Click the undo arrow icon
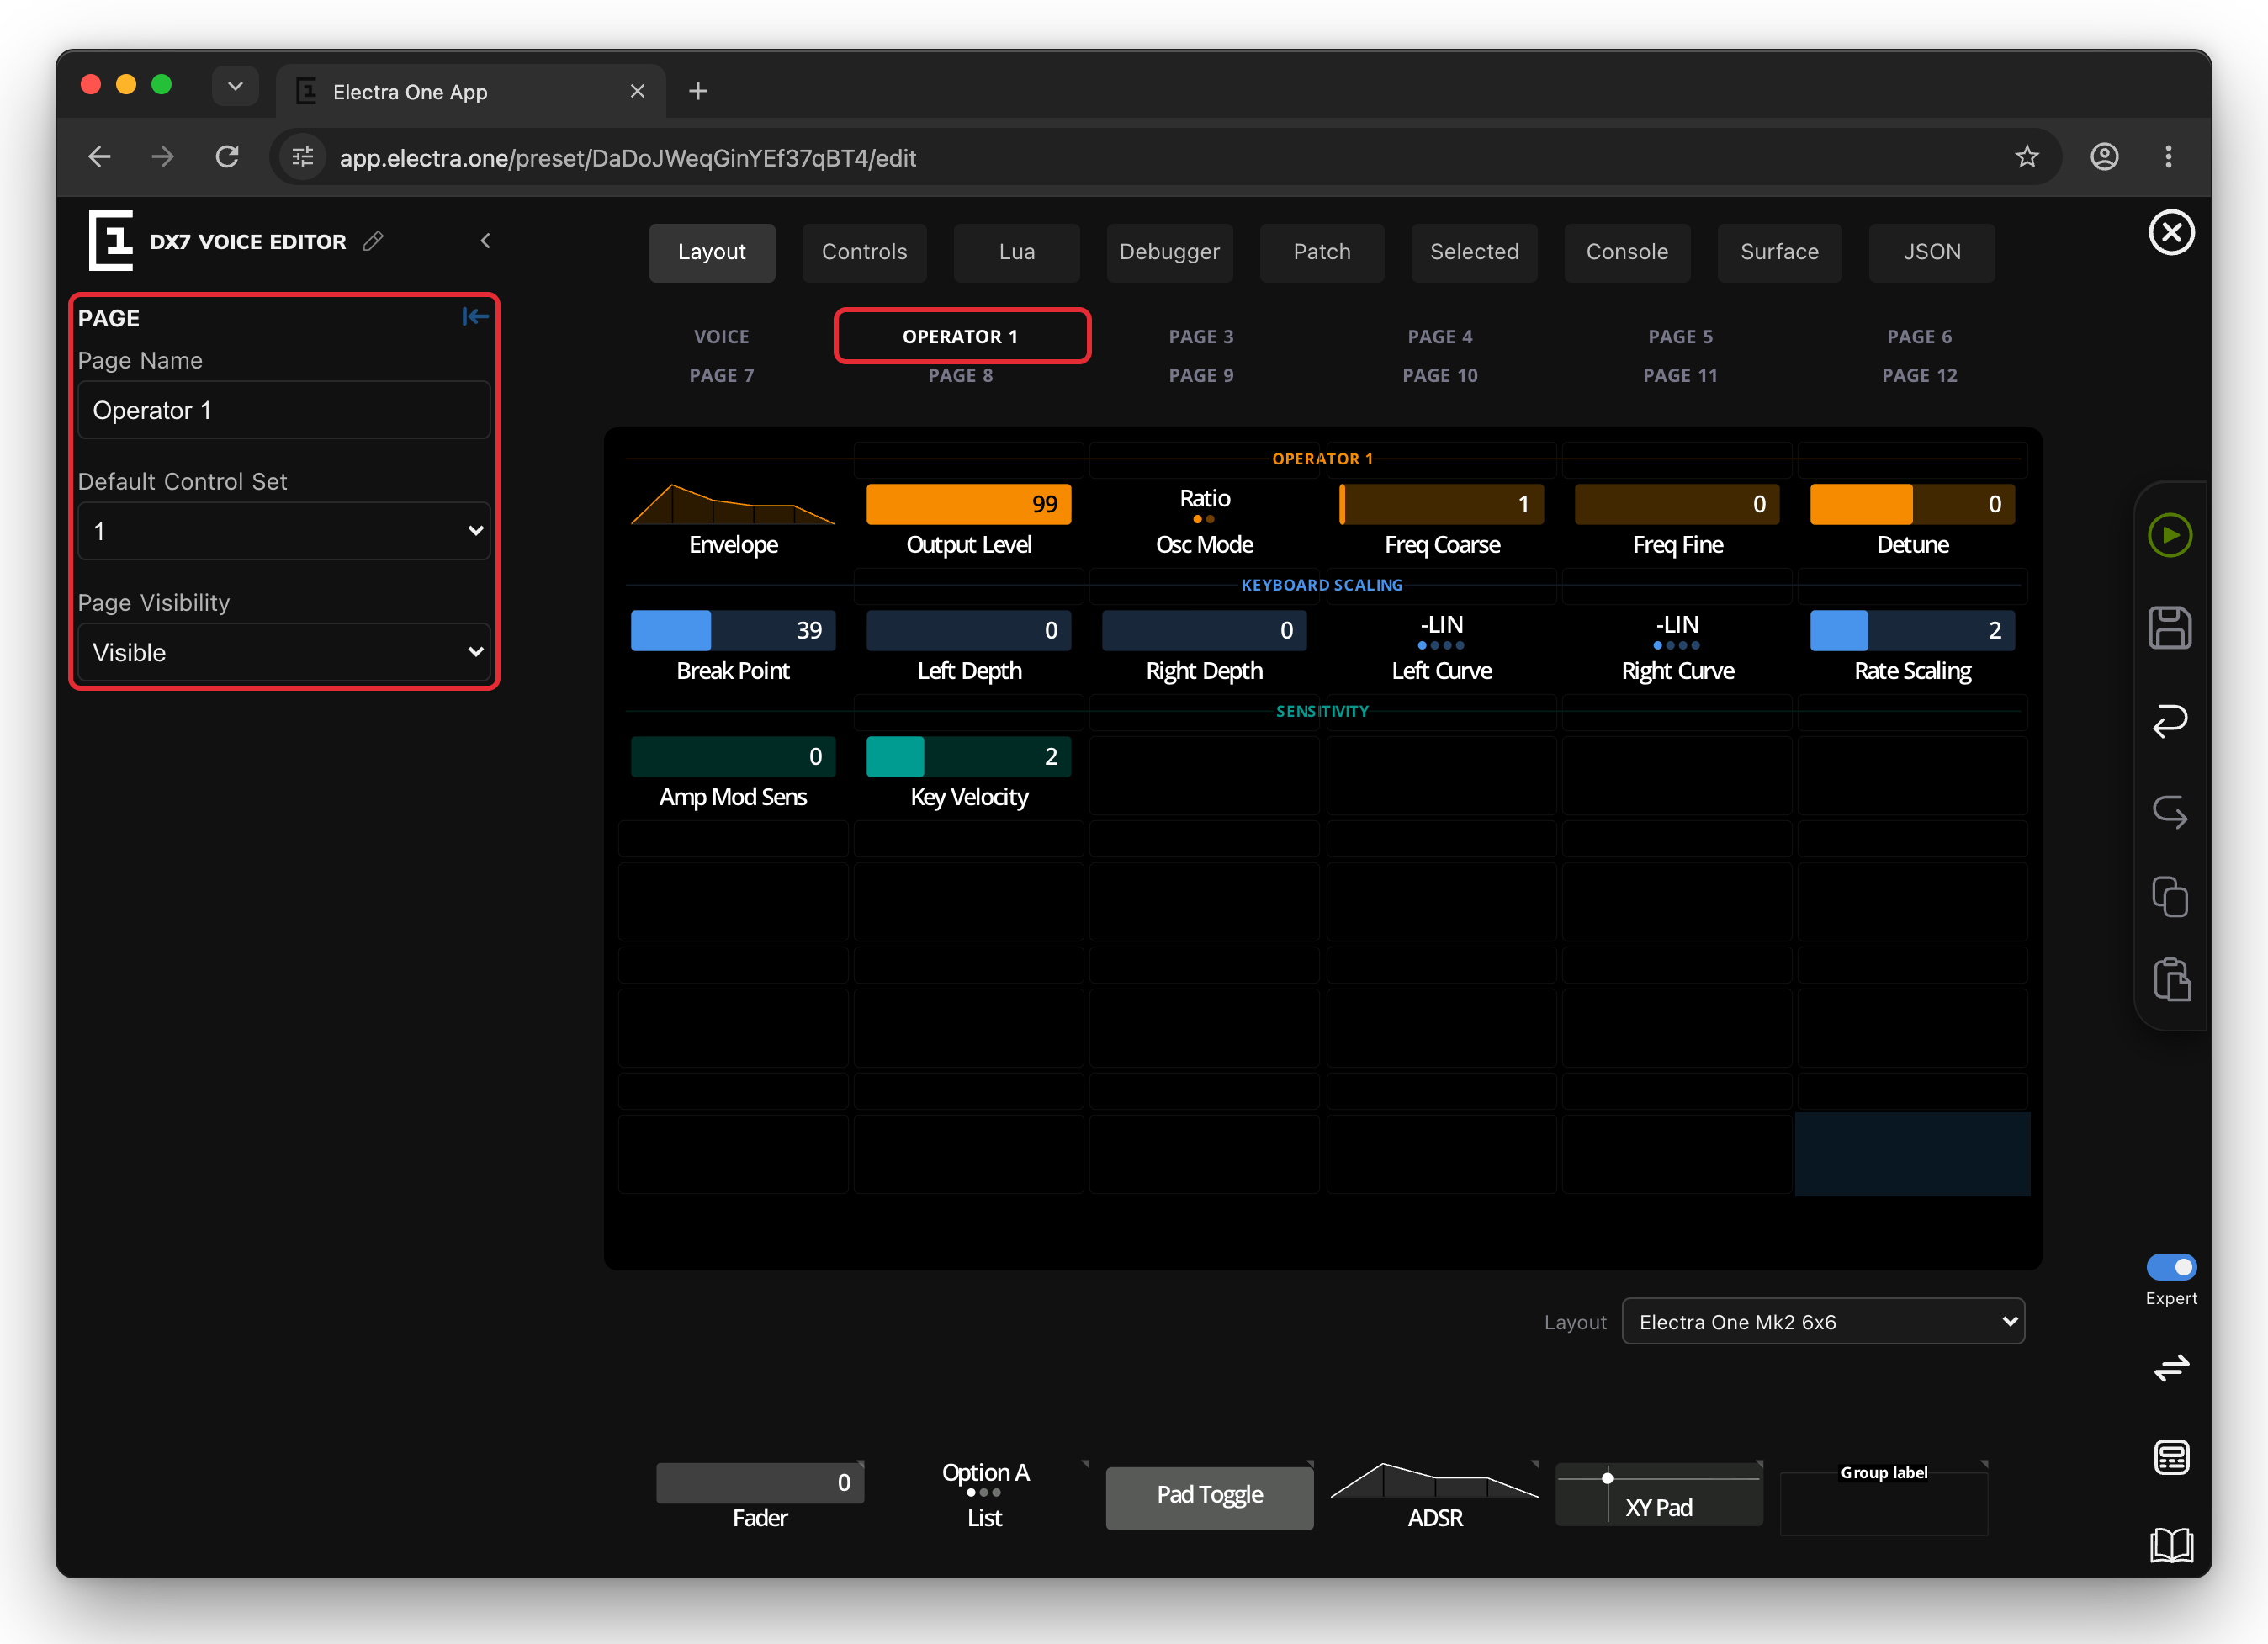2268x1644 pixels. click(x=2170, y=720)
